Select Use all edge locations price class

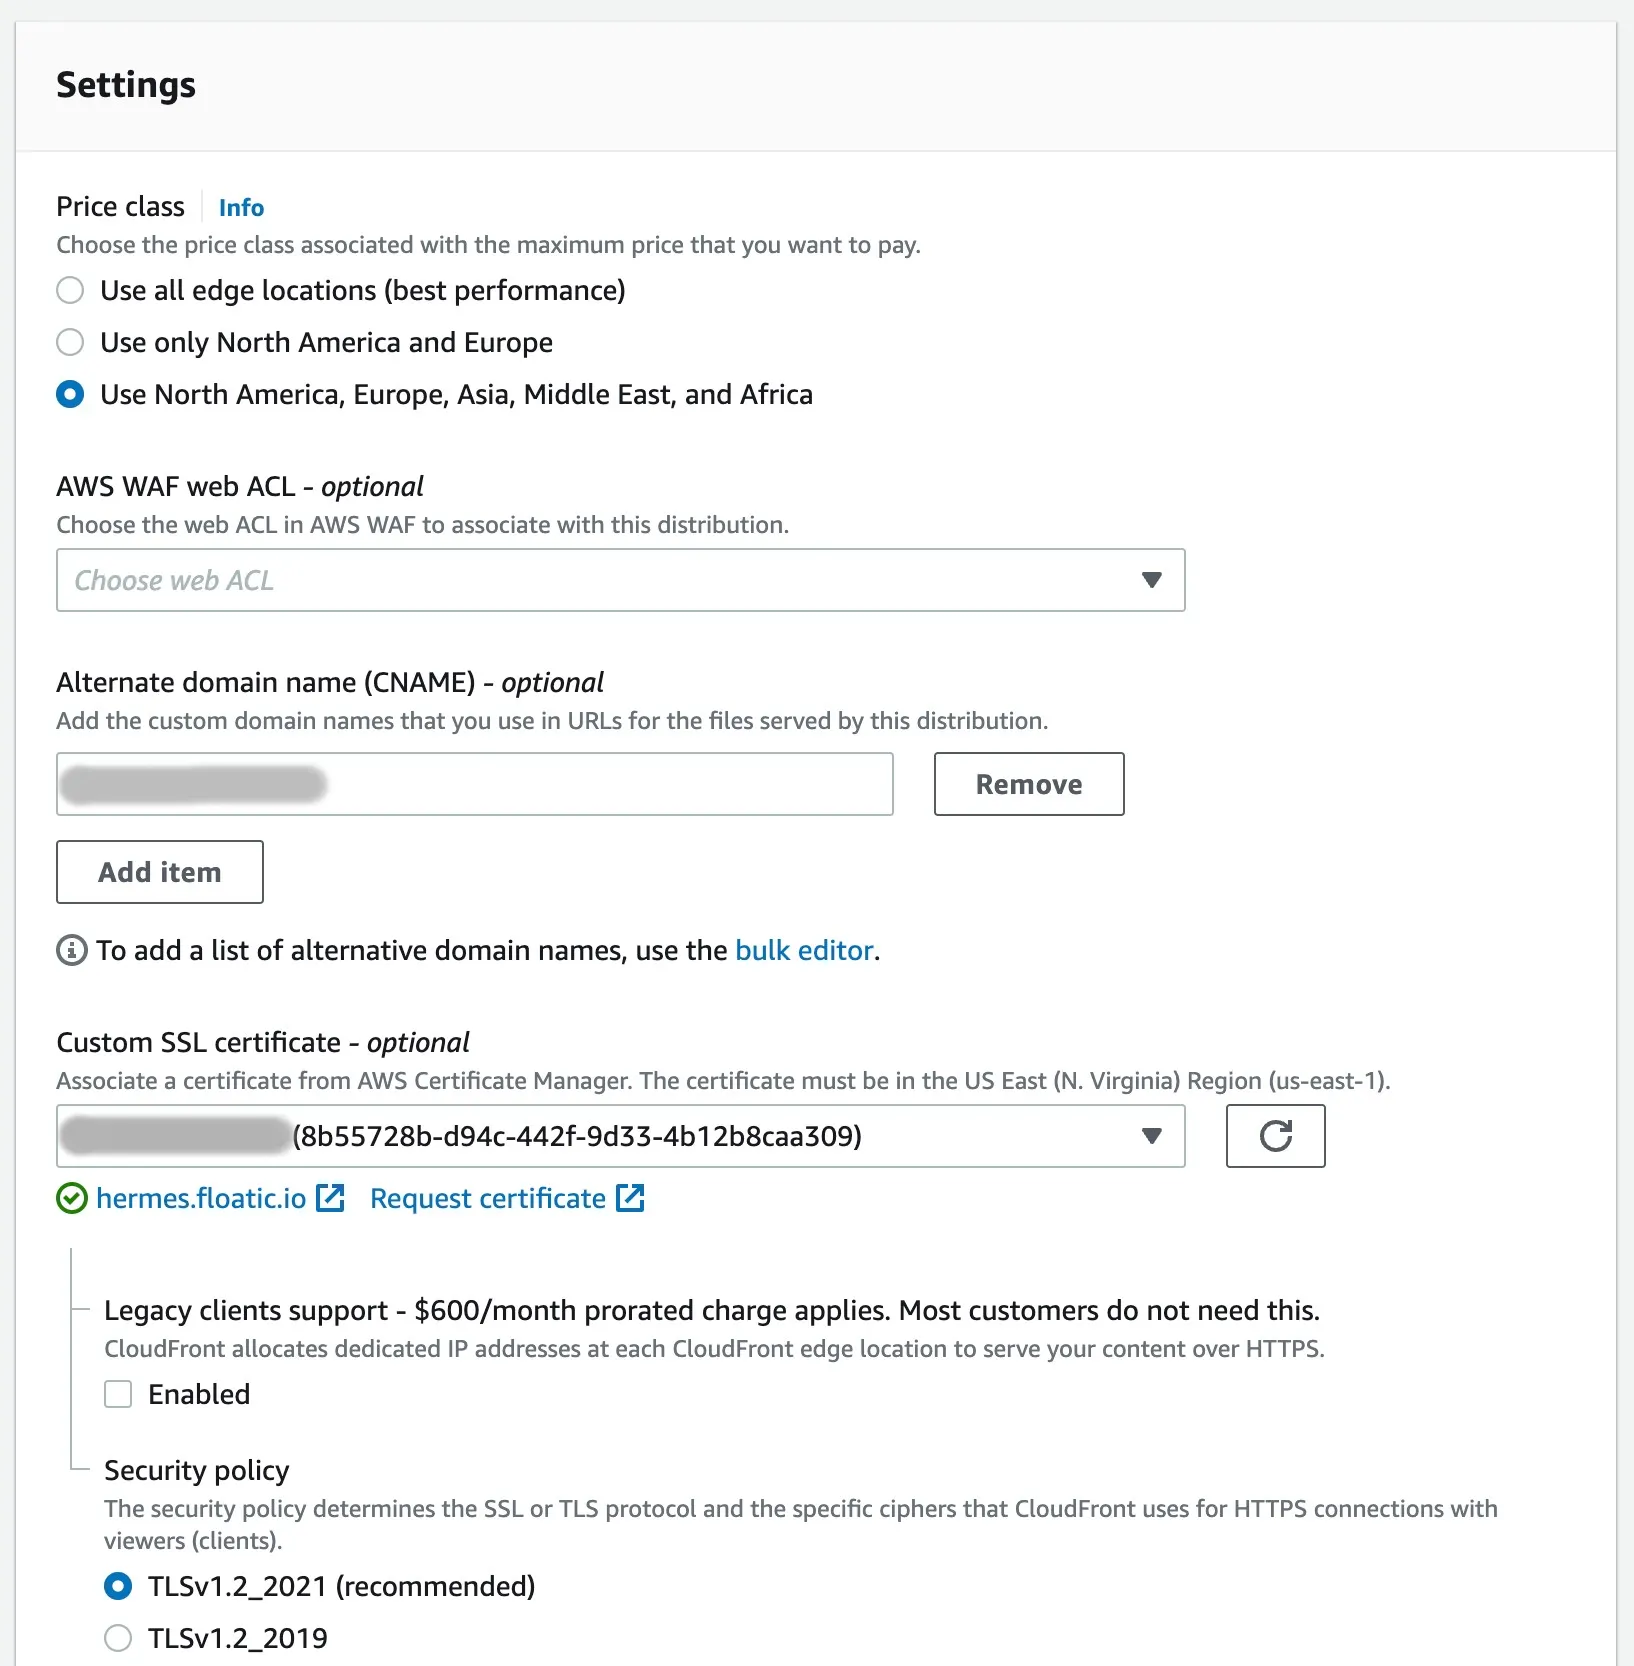tap(70, 291)
